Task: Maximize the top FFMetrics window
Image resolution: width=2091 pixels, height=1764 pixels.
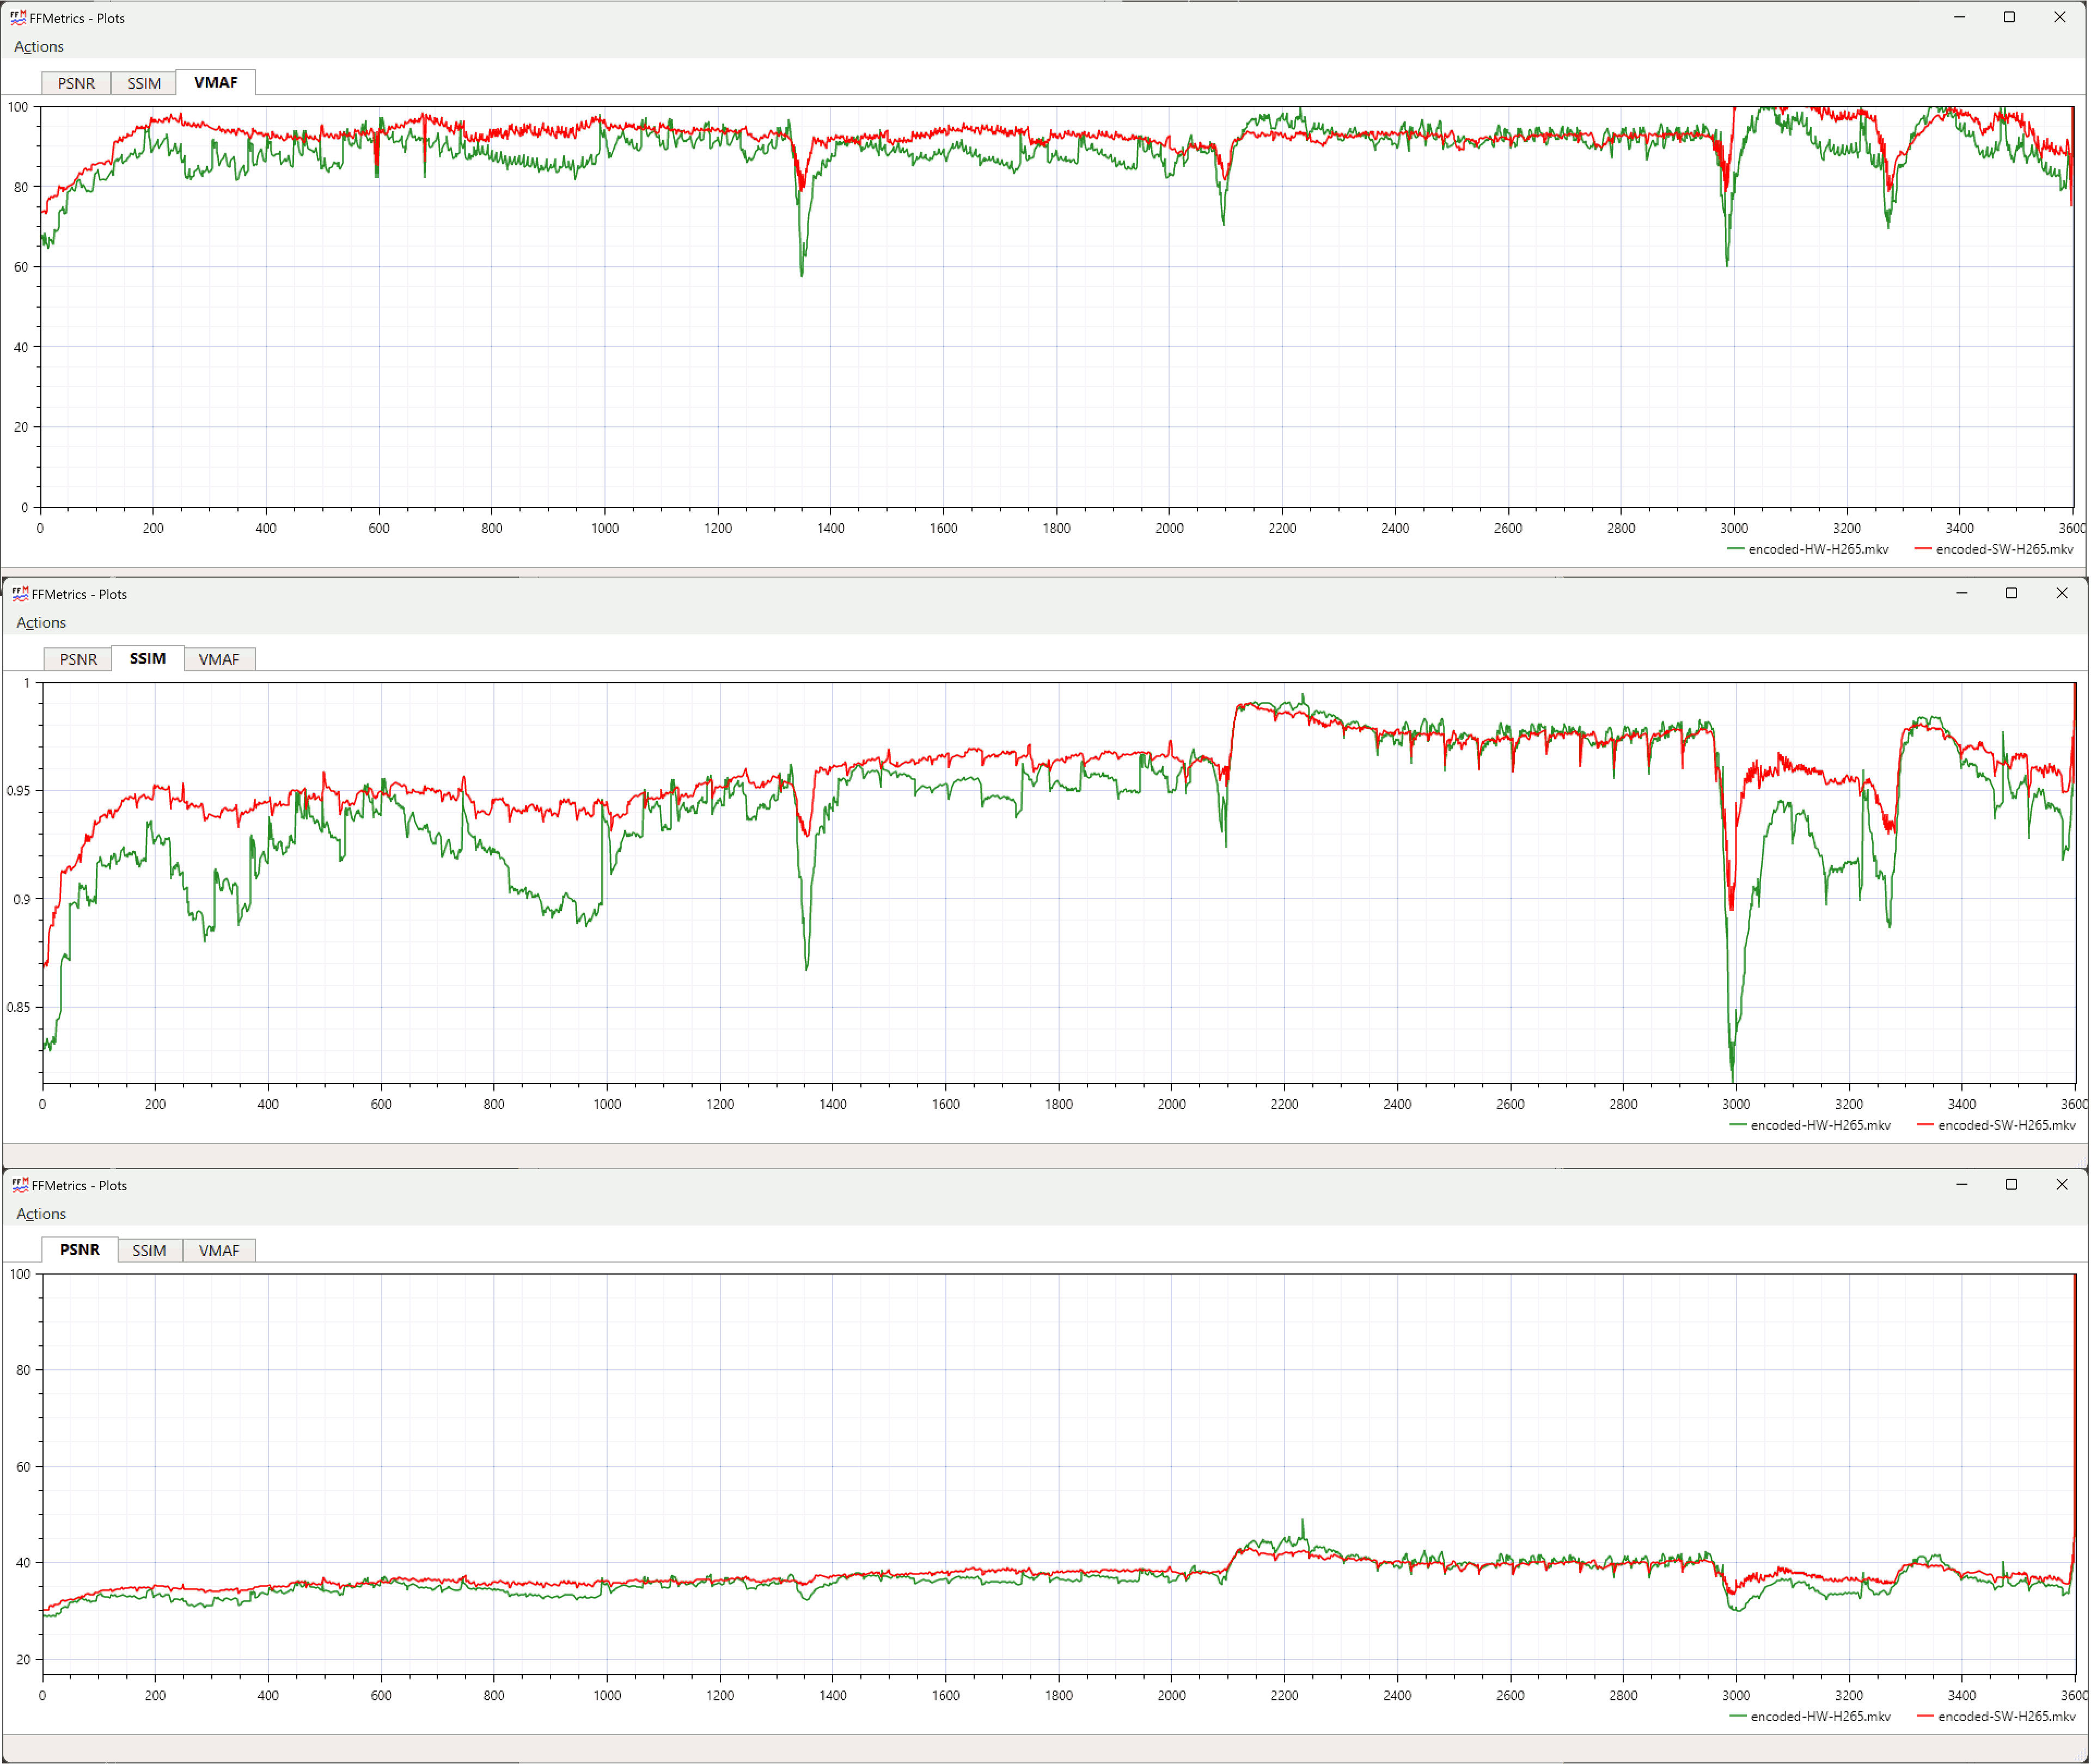Action: coord(2009,17)
